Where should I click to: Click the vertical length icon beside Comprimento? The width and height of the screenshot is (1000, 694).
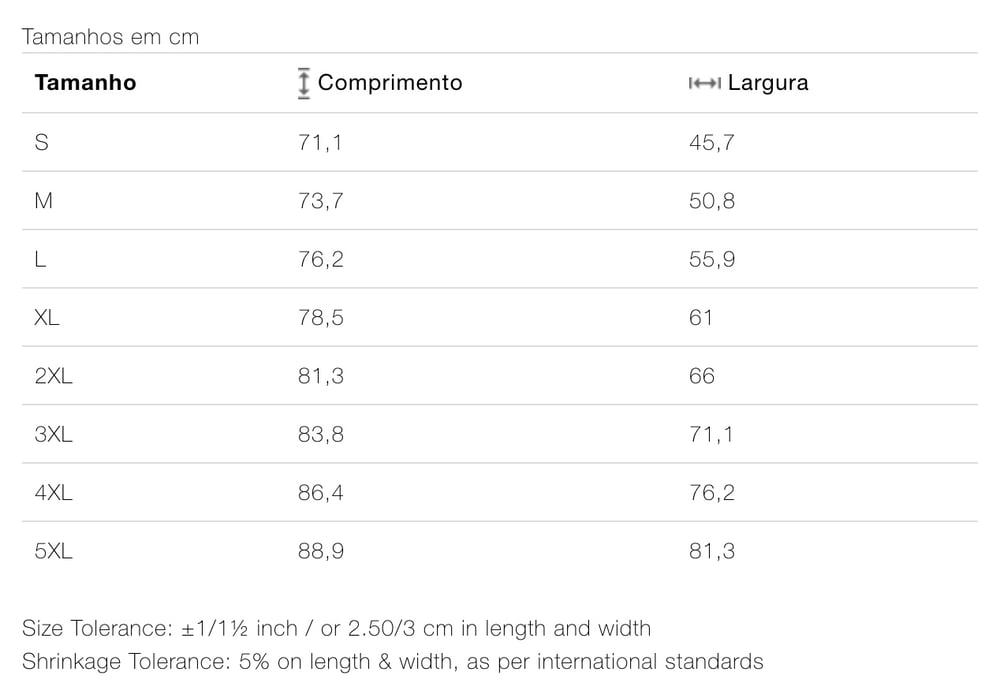click(304, 83)
